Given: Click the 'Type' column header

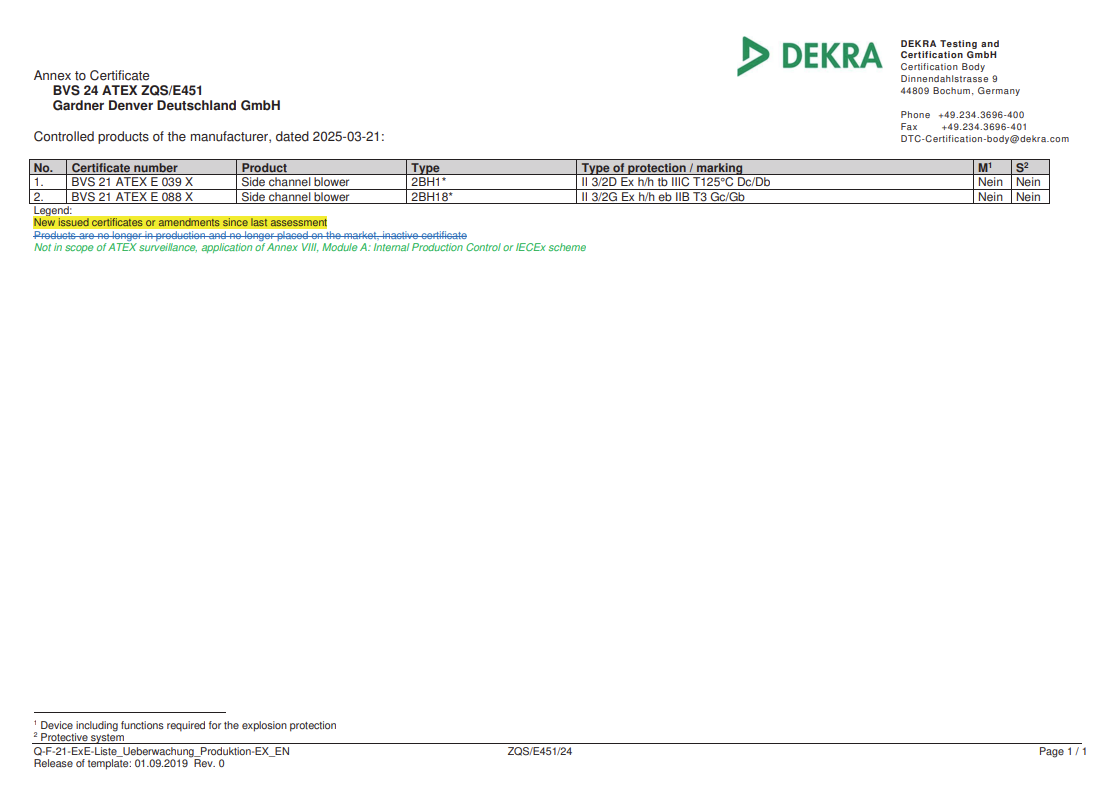Looking at the screenshot, I should 491,168.
